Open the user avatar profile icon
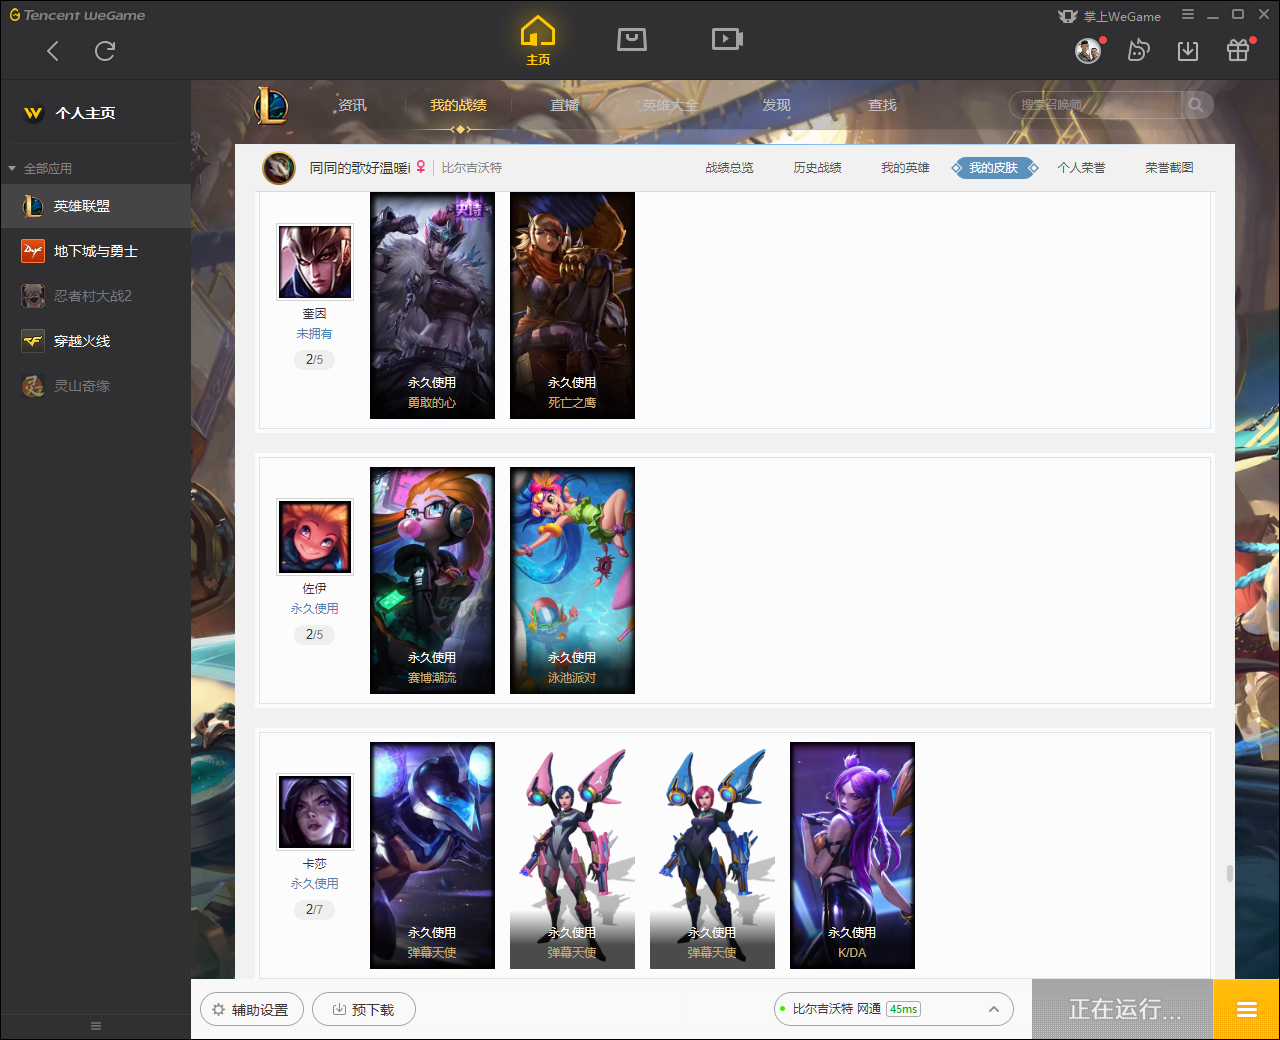Screen dimensions: 1280x1040 1088,50
